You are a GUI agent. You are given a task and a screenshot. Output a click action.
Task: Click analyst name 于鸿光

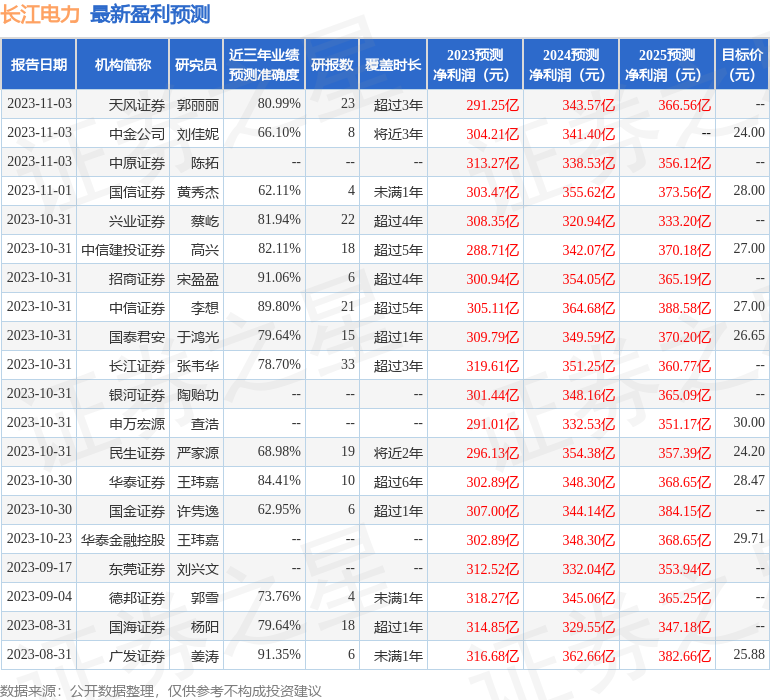198,336
